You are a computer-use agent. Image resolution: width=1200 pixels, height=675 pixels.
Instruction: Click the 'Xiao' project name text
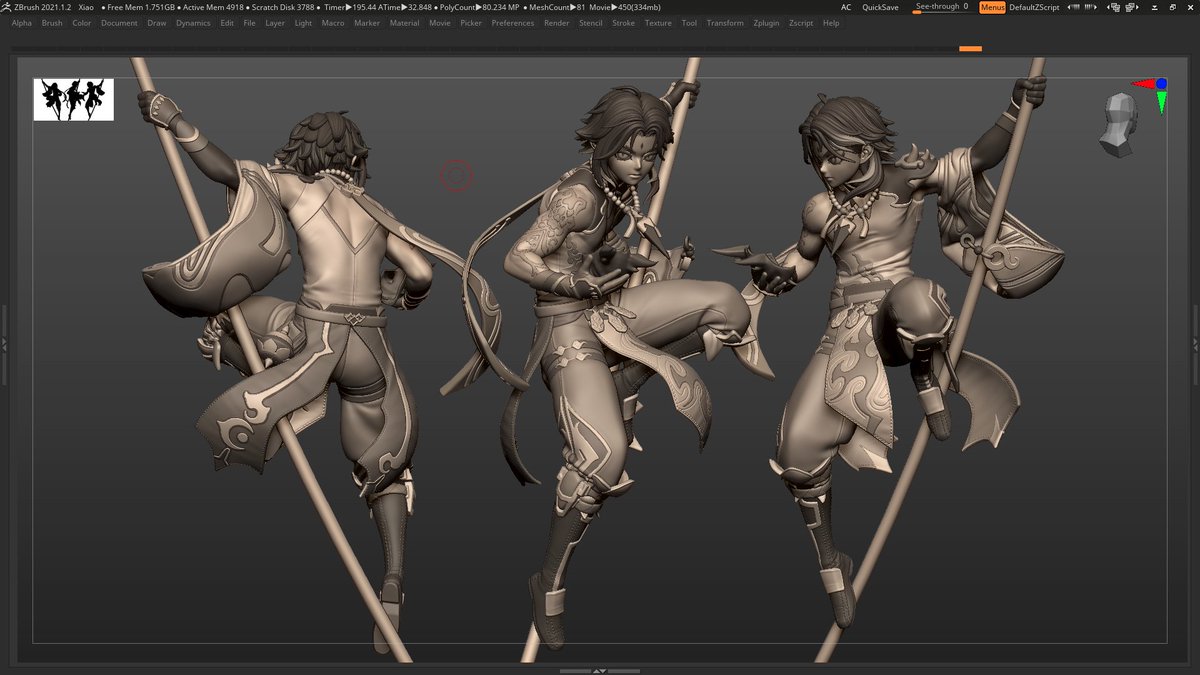point(86,7)
